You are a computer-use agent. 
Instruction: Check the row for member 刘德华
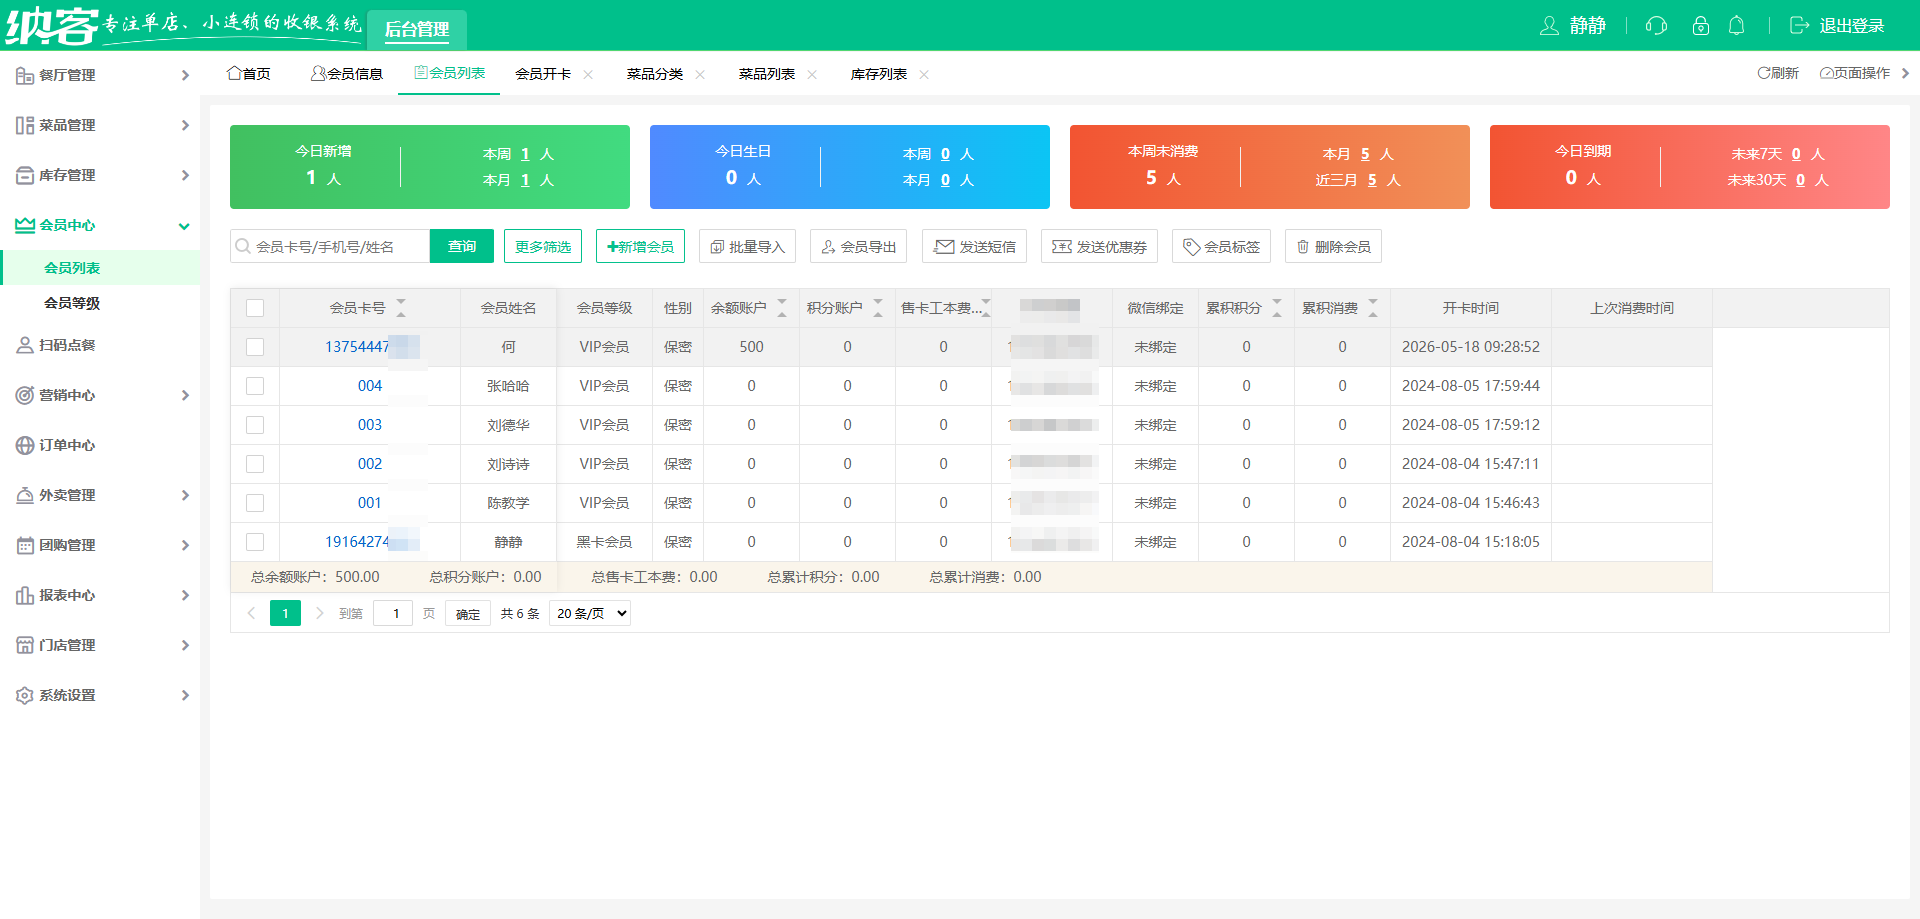click(255, 425)
